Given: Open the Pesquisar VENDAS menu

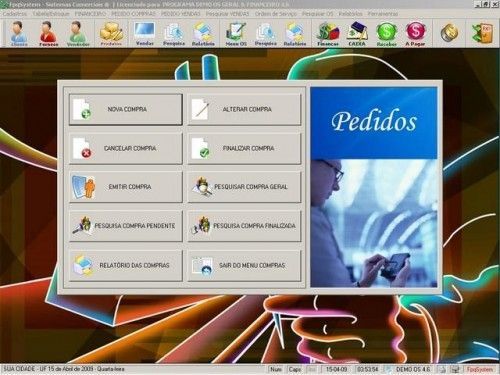Looking at the screenshot, I should (x=227, y=14).
